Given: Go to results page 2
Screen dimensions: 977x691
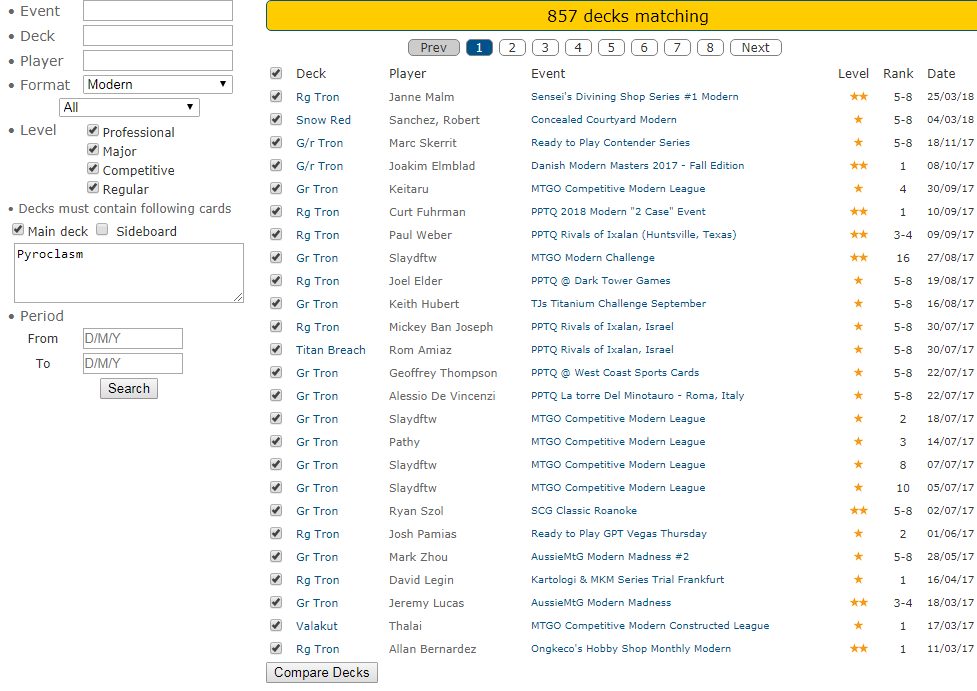Looking at the screenshot, I should click(x=512, y=47).
